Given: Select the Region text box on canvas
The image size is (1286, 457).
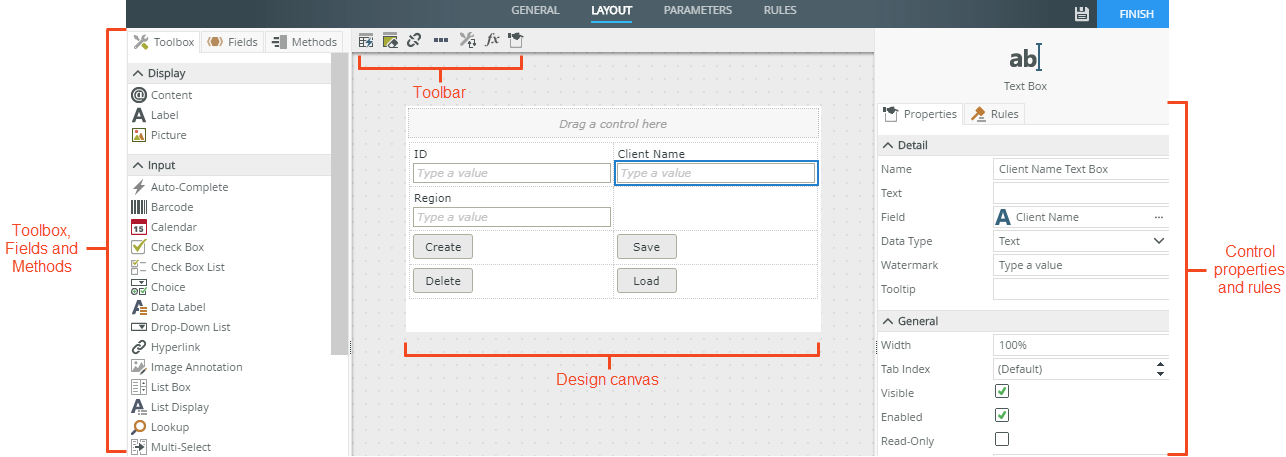Looking at the screenshot, I should click(511, 217).
